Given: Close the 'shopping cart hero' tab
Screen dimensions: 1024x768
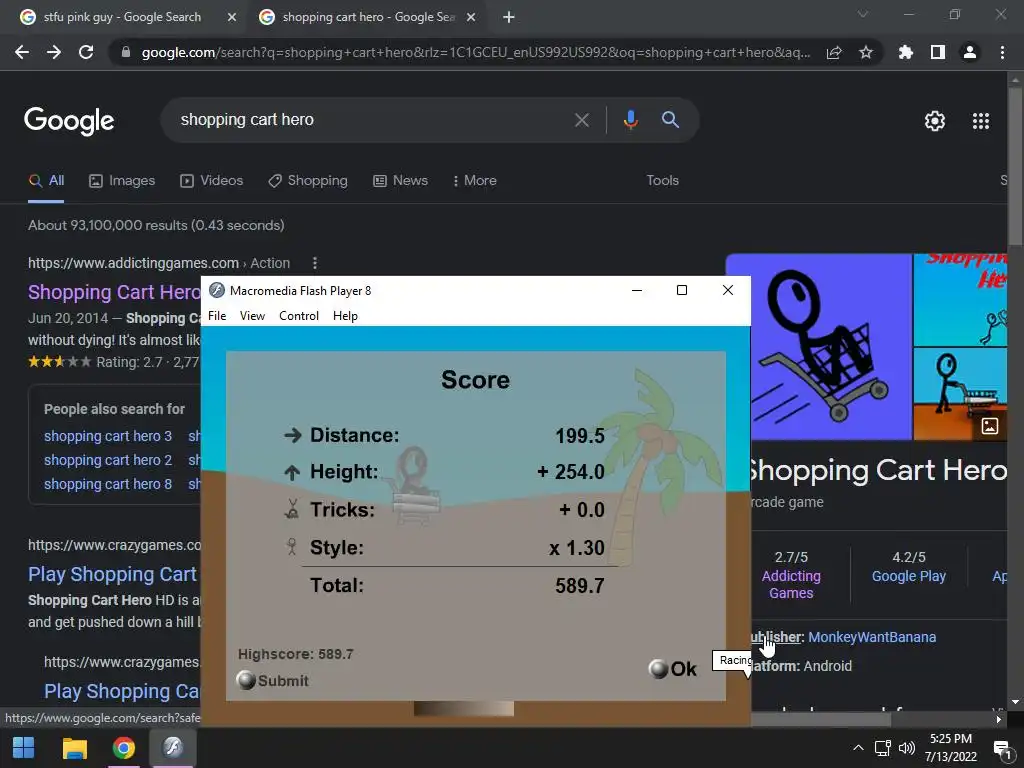Looking at the screenshot, I should coord(471,18).
